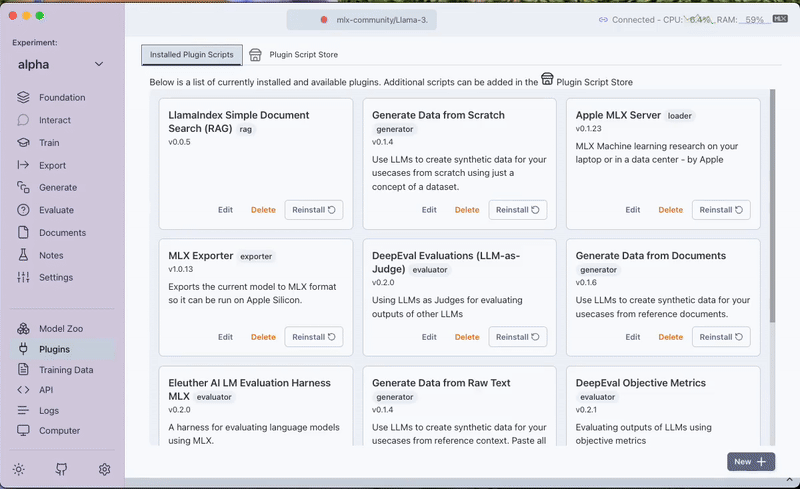Delete the MLX Exporter plugin

pos(263,337)
